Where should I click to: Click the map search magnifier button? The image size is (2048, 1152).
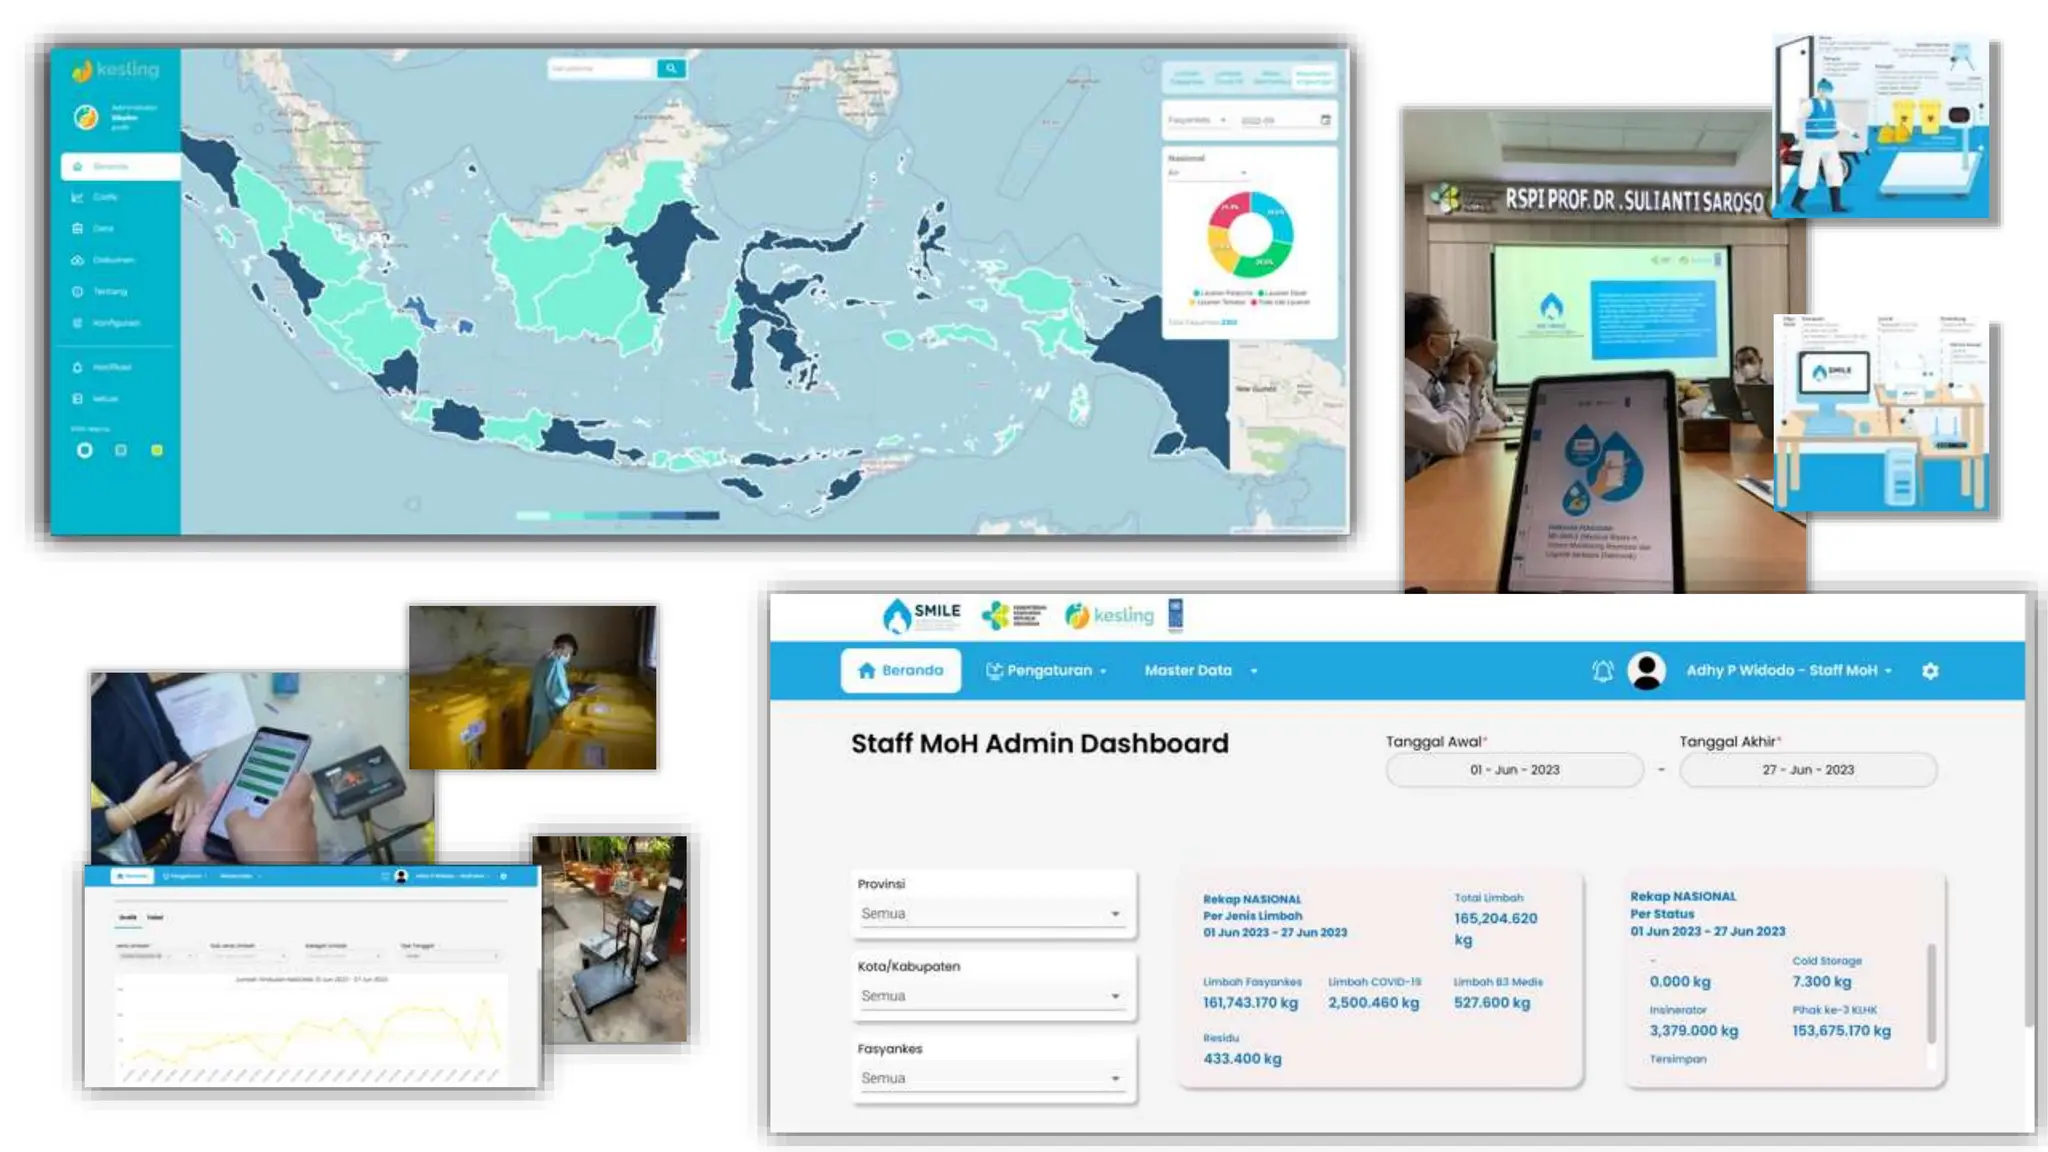(x=671, y=68)
